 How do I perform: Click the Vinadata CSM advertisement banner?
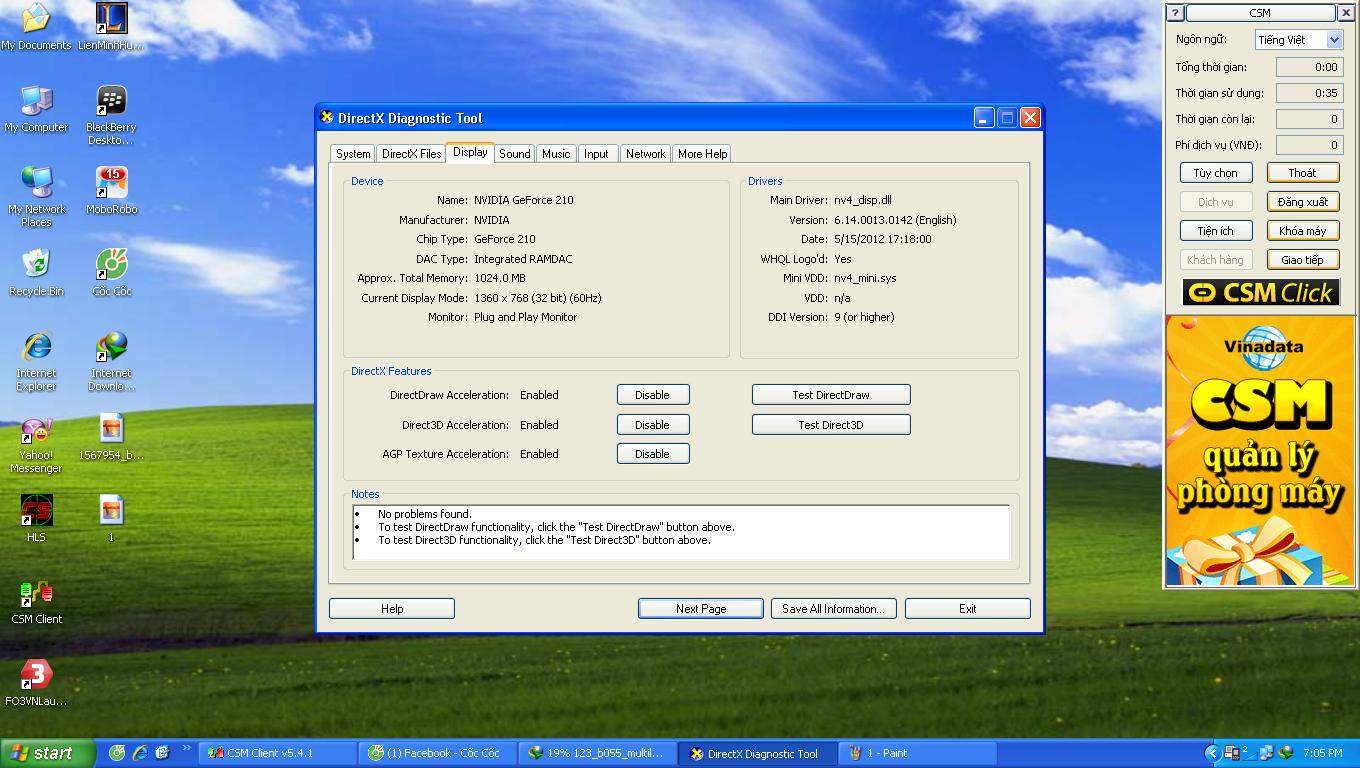(1260, 450)
